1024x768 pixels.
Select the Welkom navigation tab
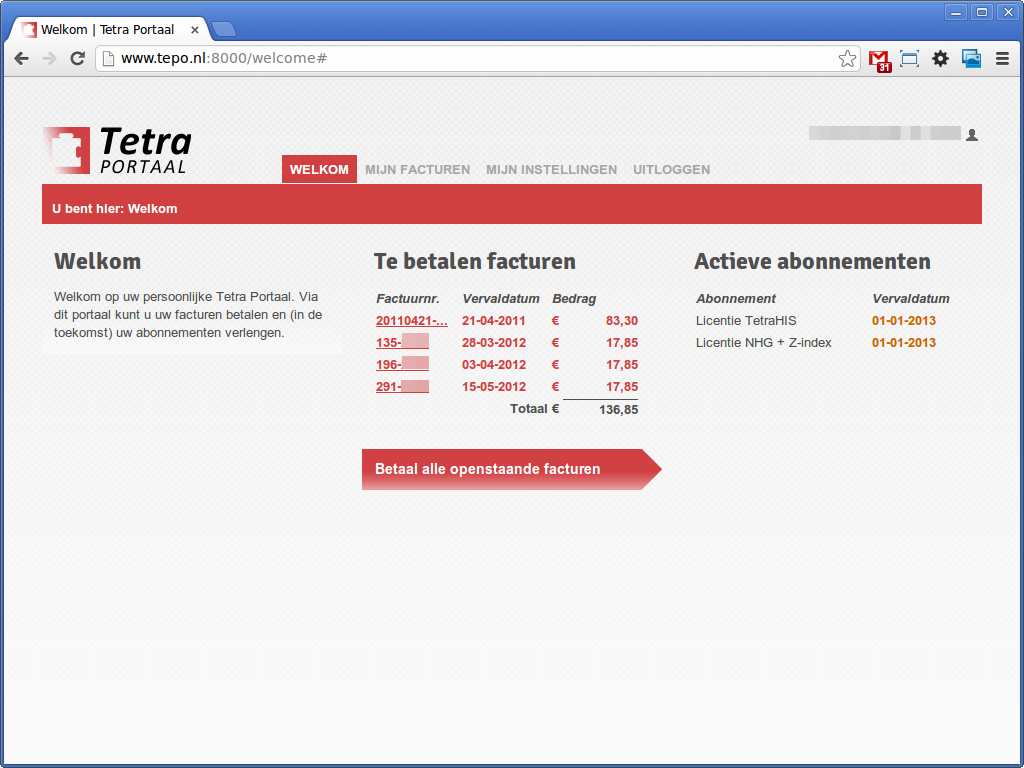(319, 170)
